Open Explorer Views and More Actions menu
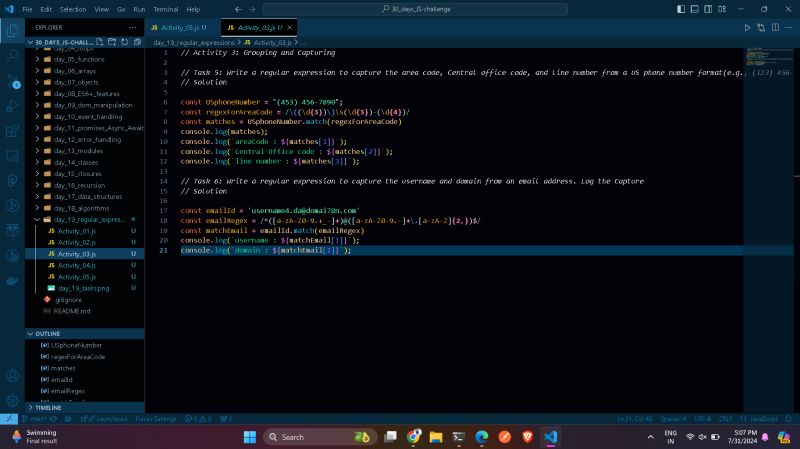 133,28
